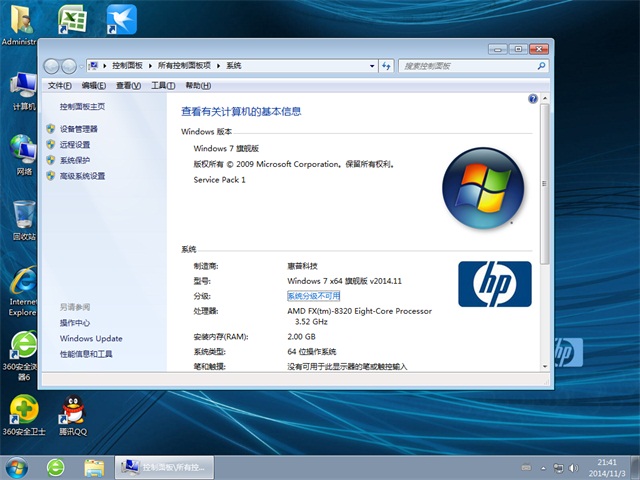This screenshot has height=480, width=640.
Task: Open the Excel shortcut on desktop
Action: (71, 20)
